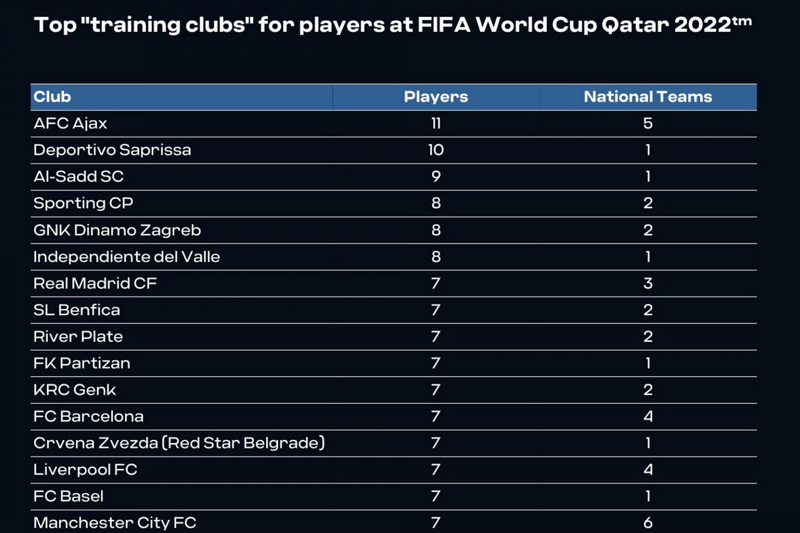The height and width of the screenshot is (533, 800).
Task: Click the "Club" column header
Action: [x=52, y=97]
